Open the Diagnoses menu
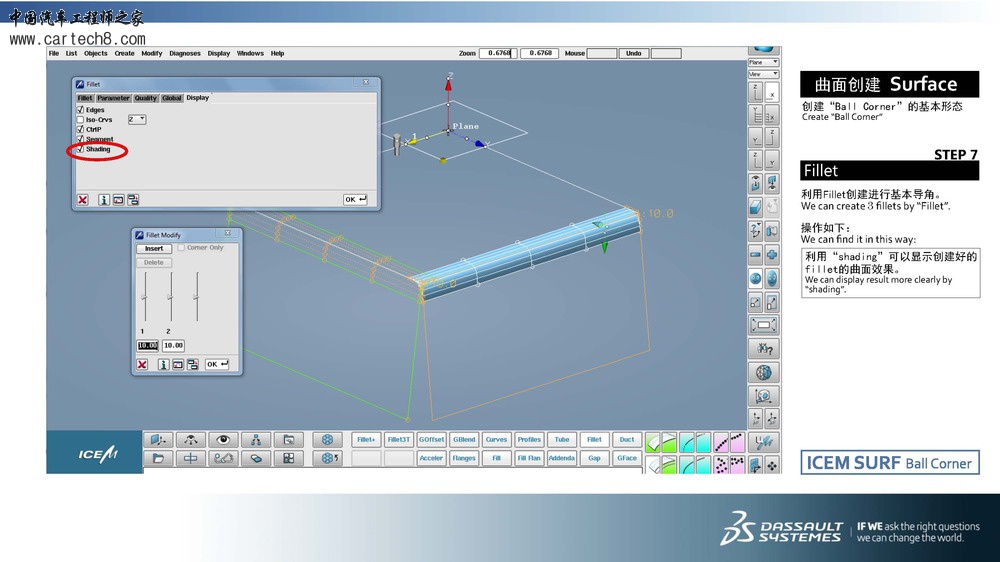 point(185,53)
